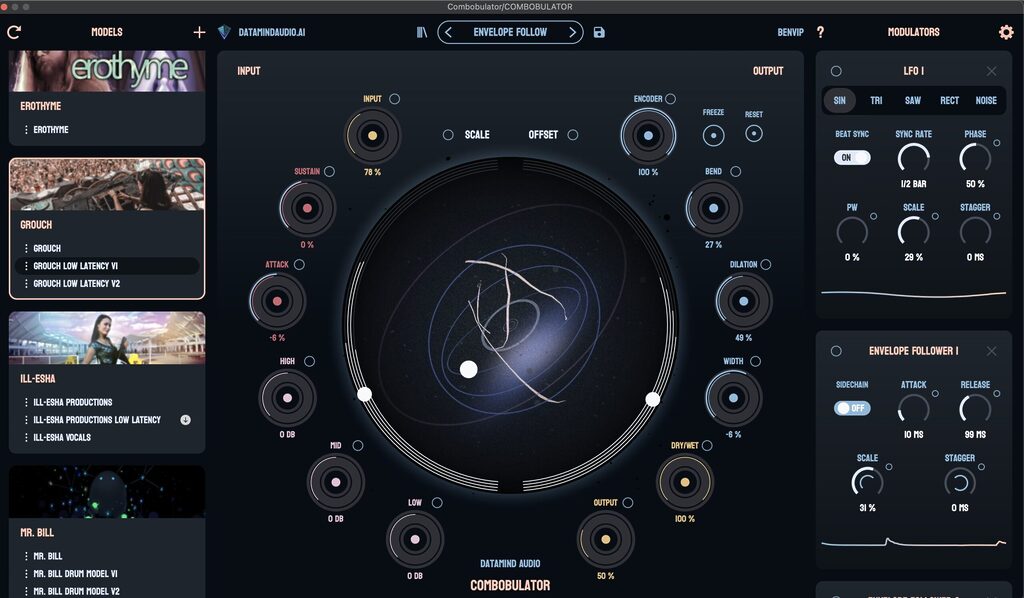1024x598 pixels.
Task: Click large white dot inside galaxy visualizer
Action: click(468, 370)
